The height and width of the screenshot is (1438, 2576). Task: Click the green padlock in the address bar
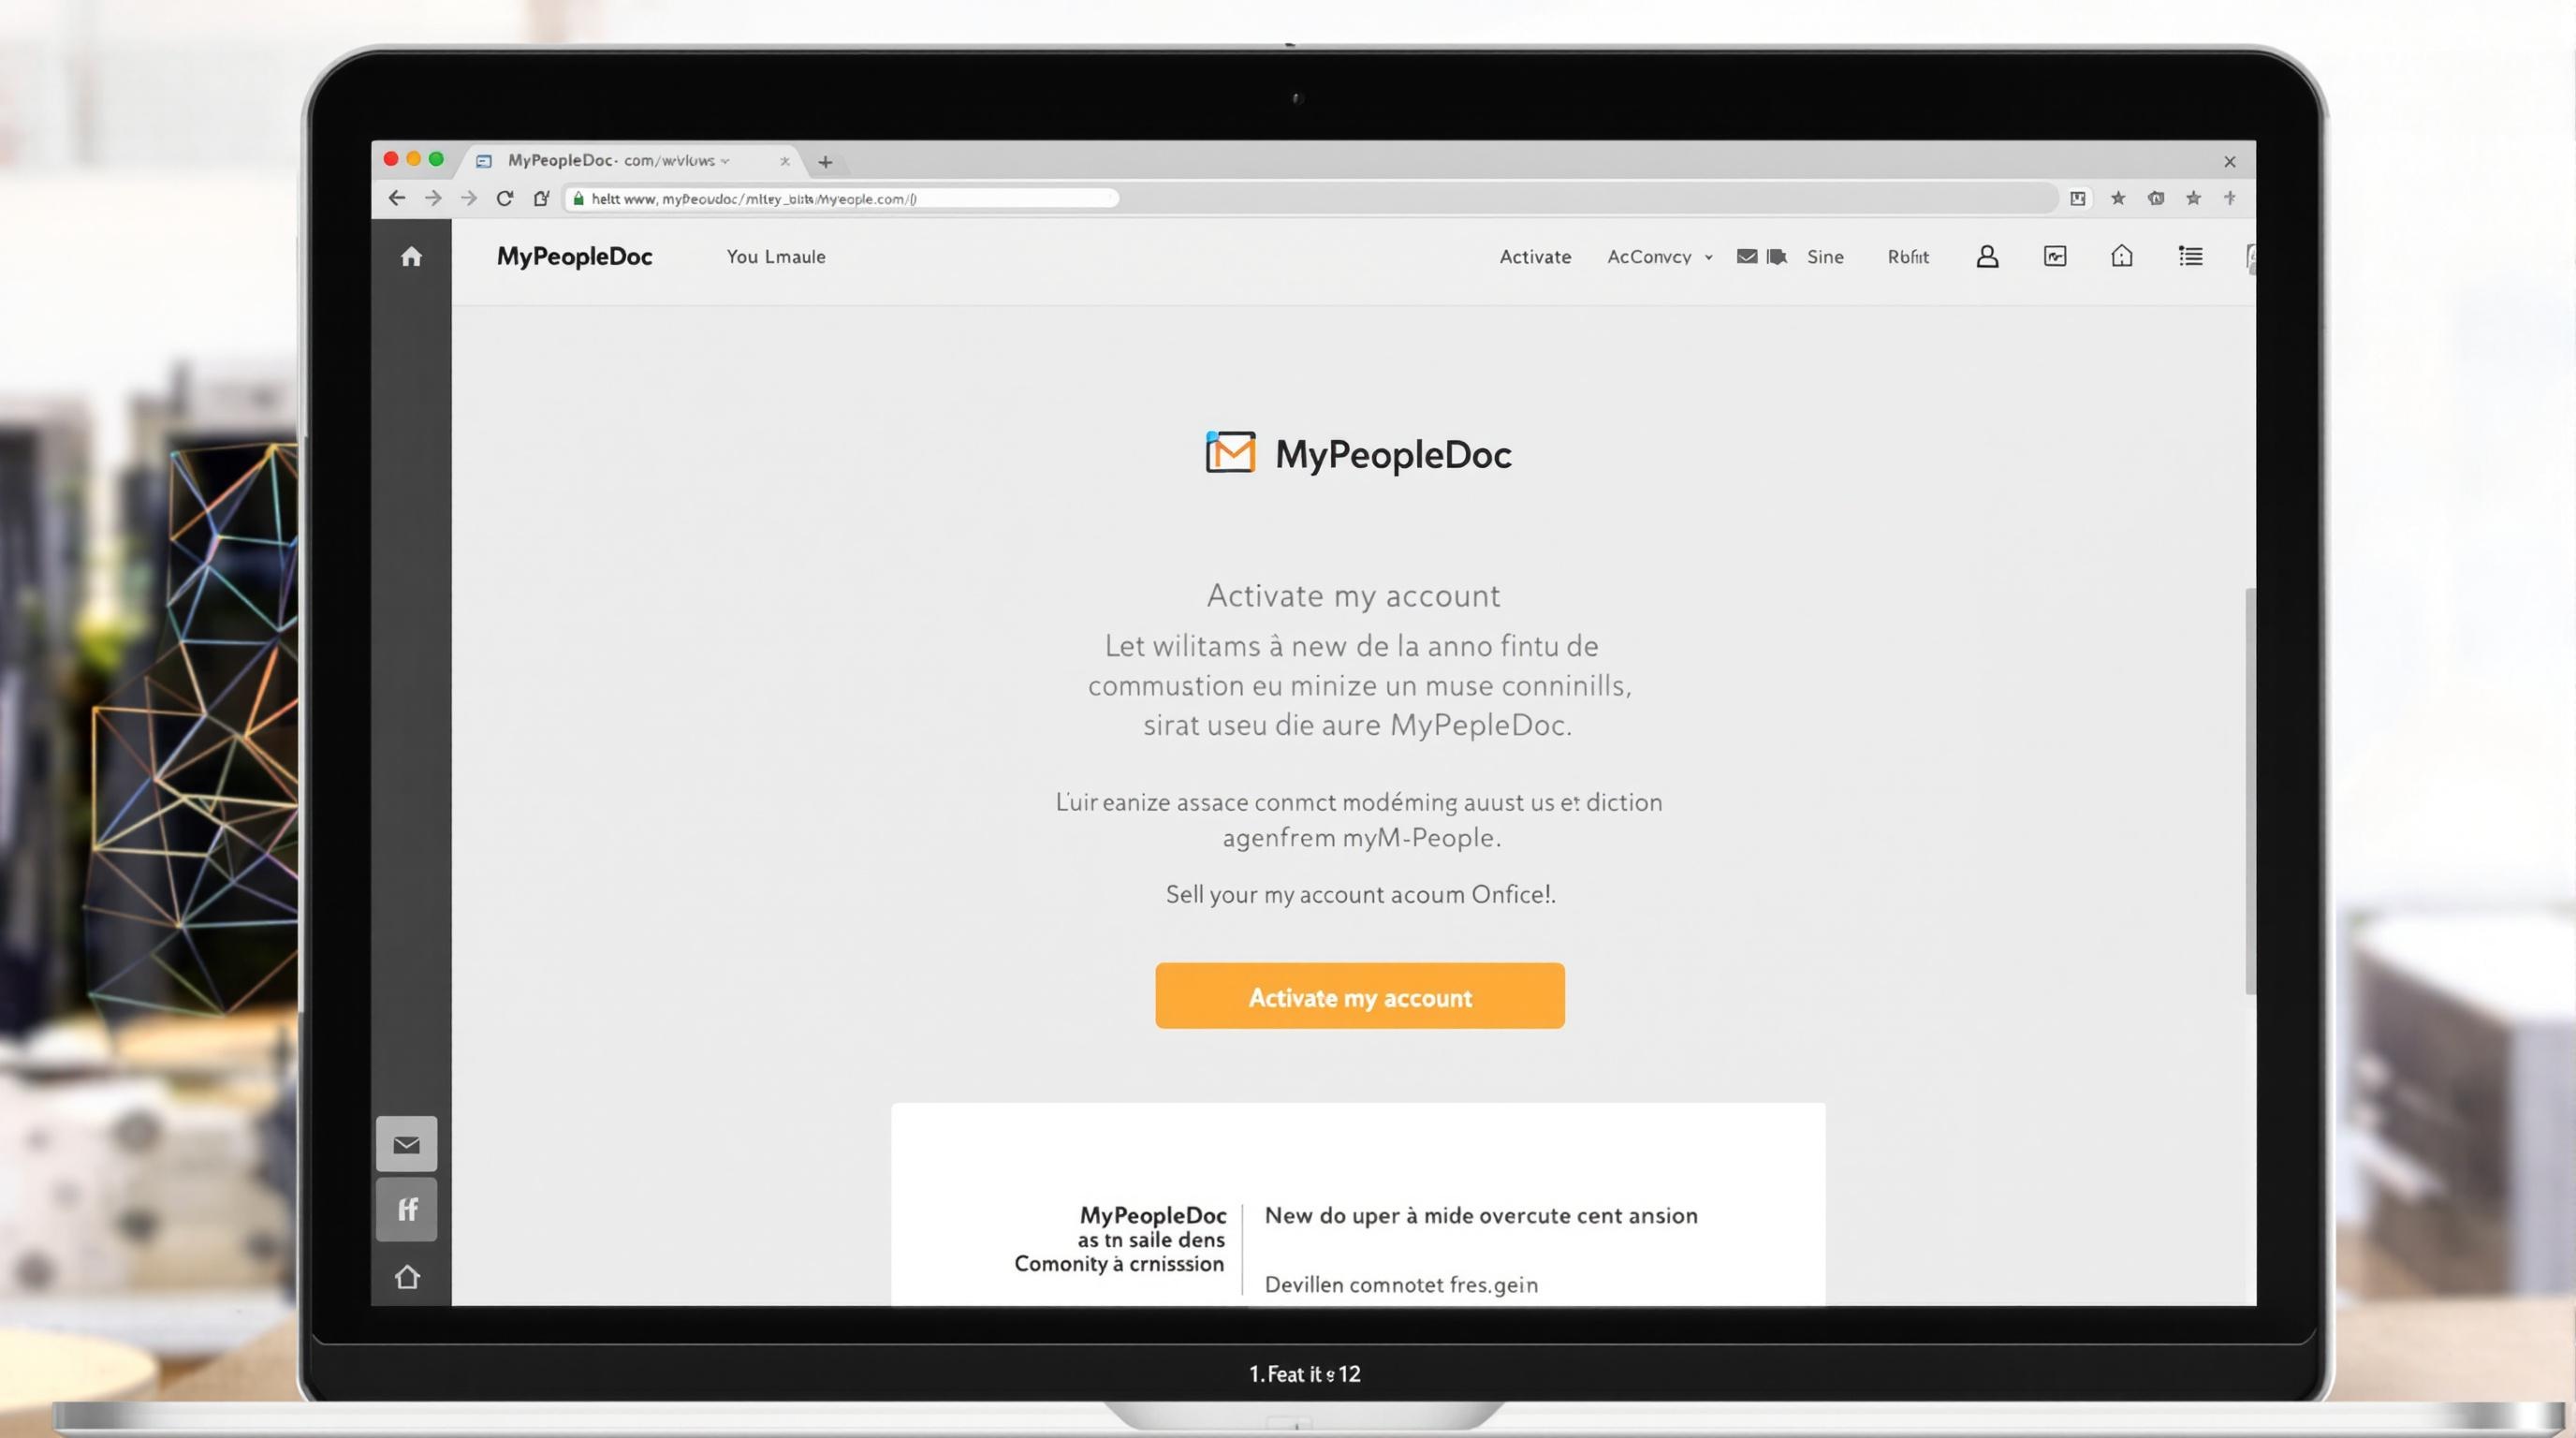[x=578, y=198]
